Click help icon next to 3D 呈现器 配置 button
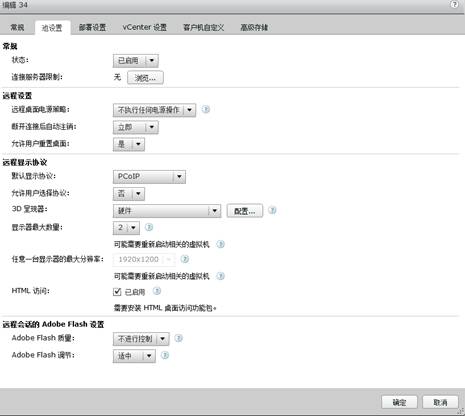This screenshot has width=465, height=416. point(272,210)
